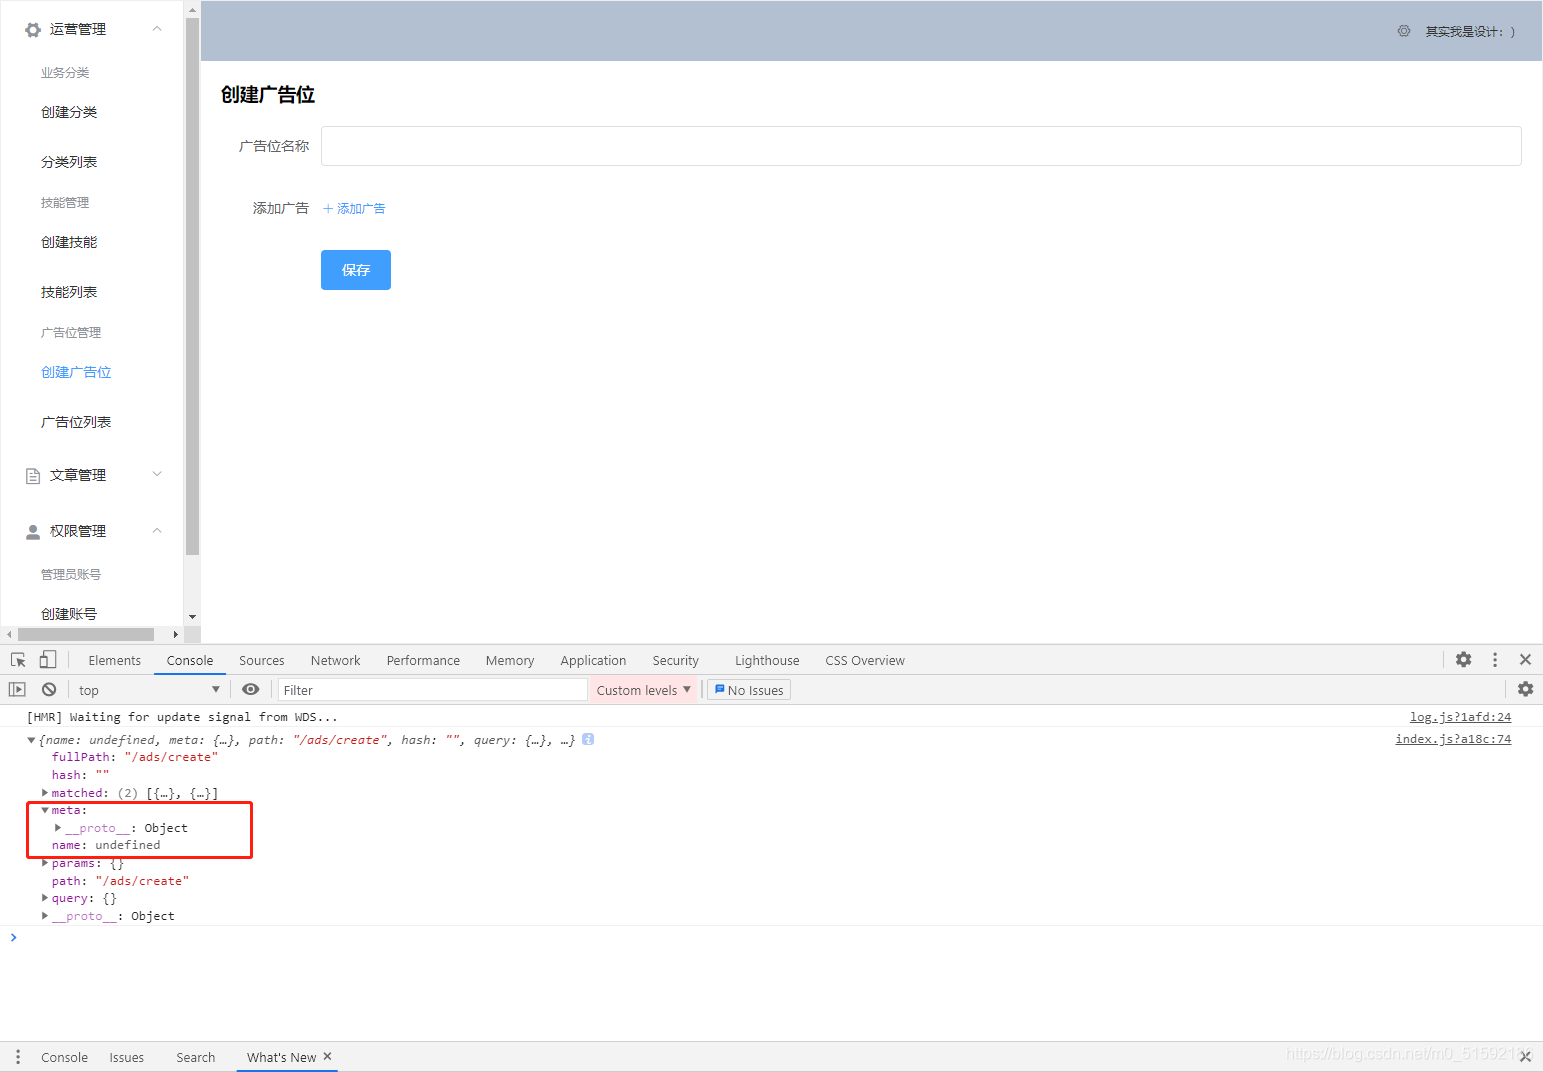Viewport: 1543px width, 1072px height.
Task: Open the top JavaScript context dropdown
Action: pyautogui.click(x=149, y=690)
